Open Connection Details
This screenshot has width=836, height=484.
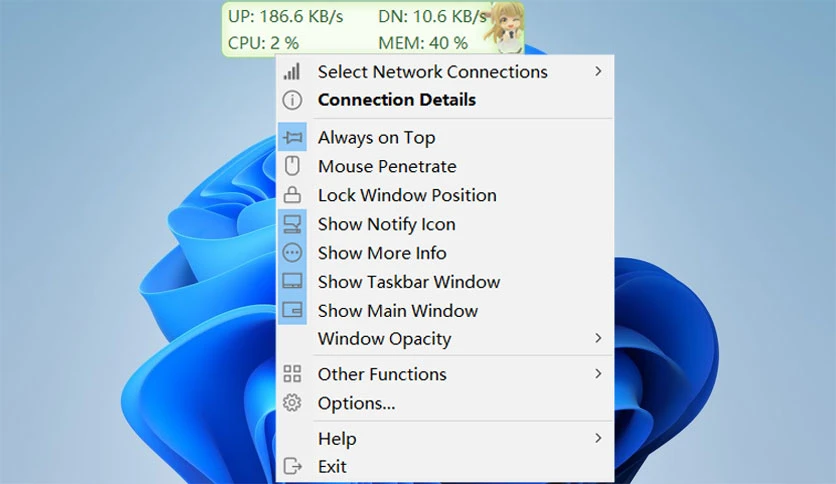pos(445,100)
